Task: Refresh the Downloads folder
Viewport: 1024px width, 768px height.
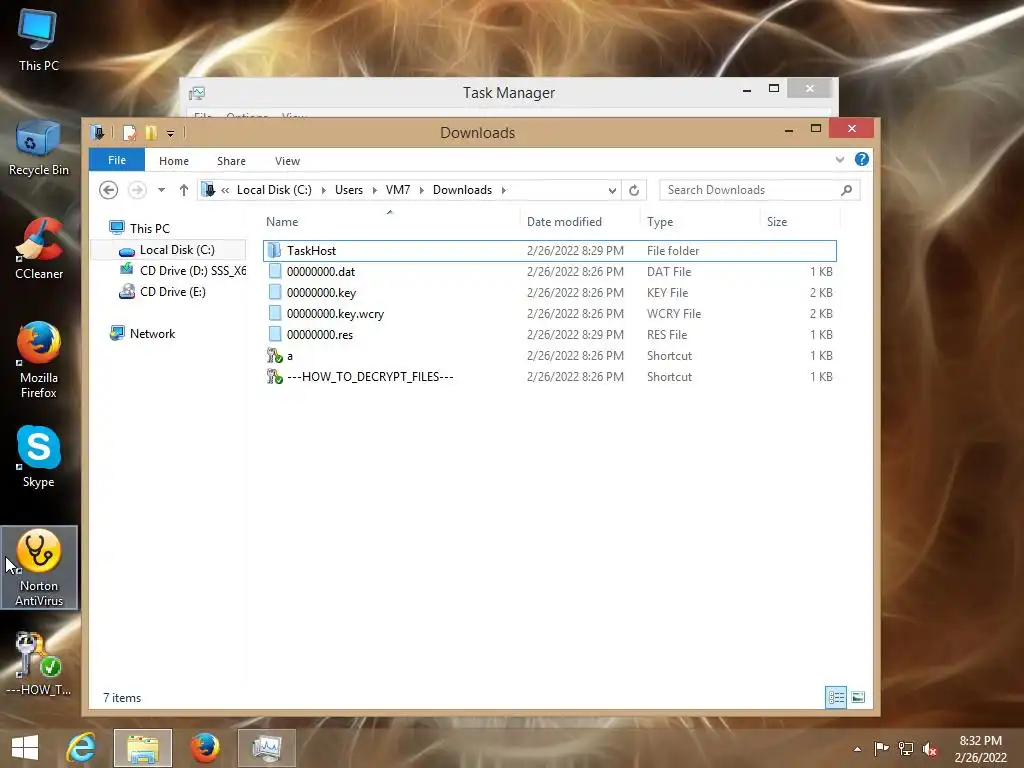Action: [x=633, y=190]
